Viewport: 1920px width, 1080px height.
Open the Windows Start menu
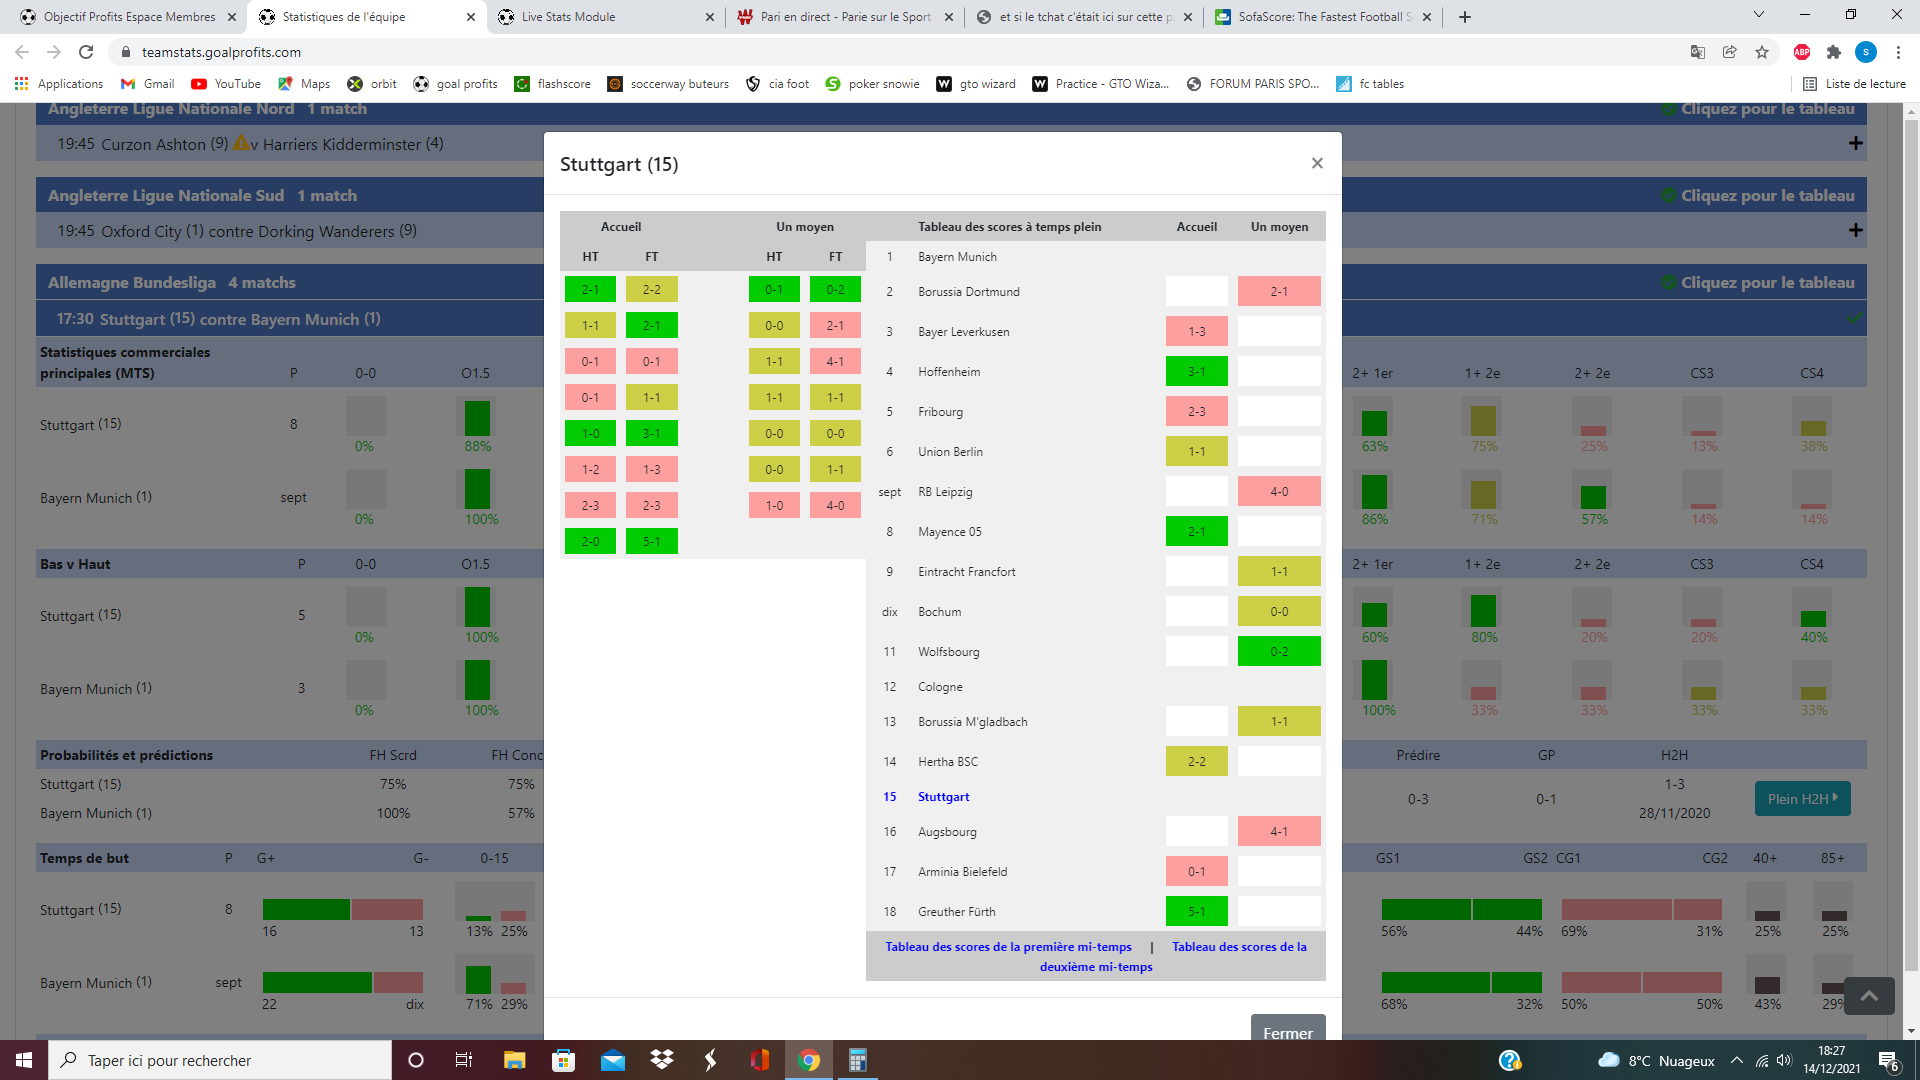pyautogui.click(x=24, y=1060)
